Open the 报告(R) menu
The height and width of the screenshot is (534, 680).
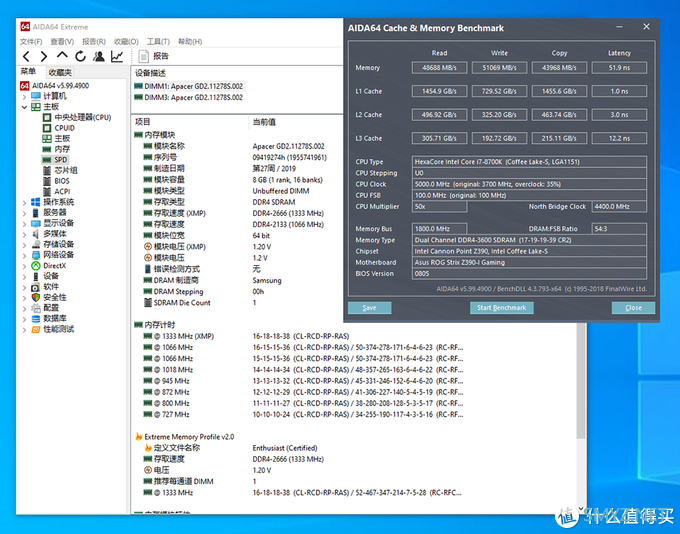tap(94, 41)
